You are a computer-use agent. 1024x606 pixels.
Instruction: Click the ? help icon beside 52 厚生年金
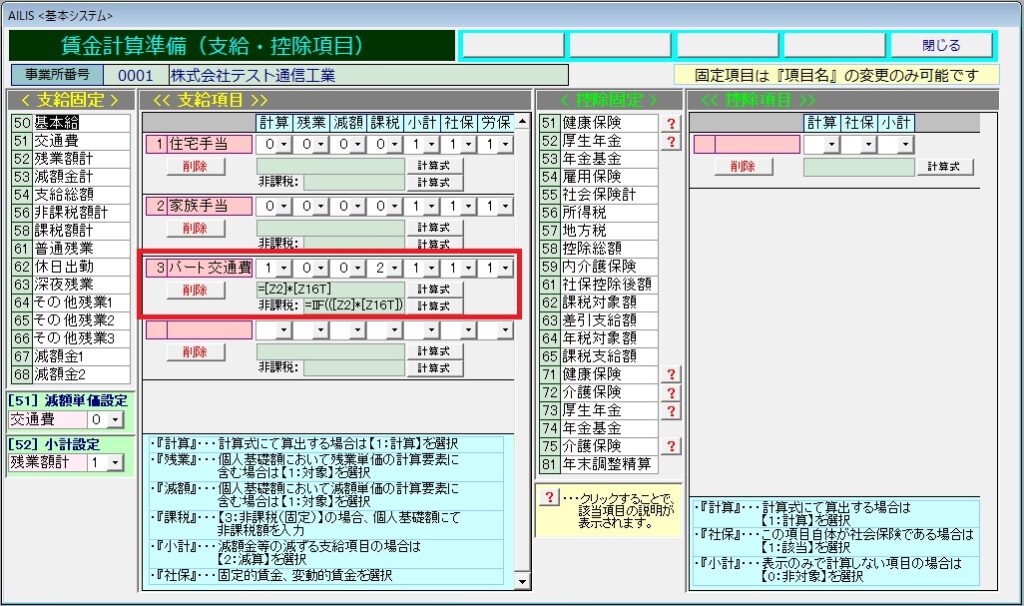click(x=671, y=141)
